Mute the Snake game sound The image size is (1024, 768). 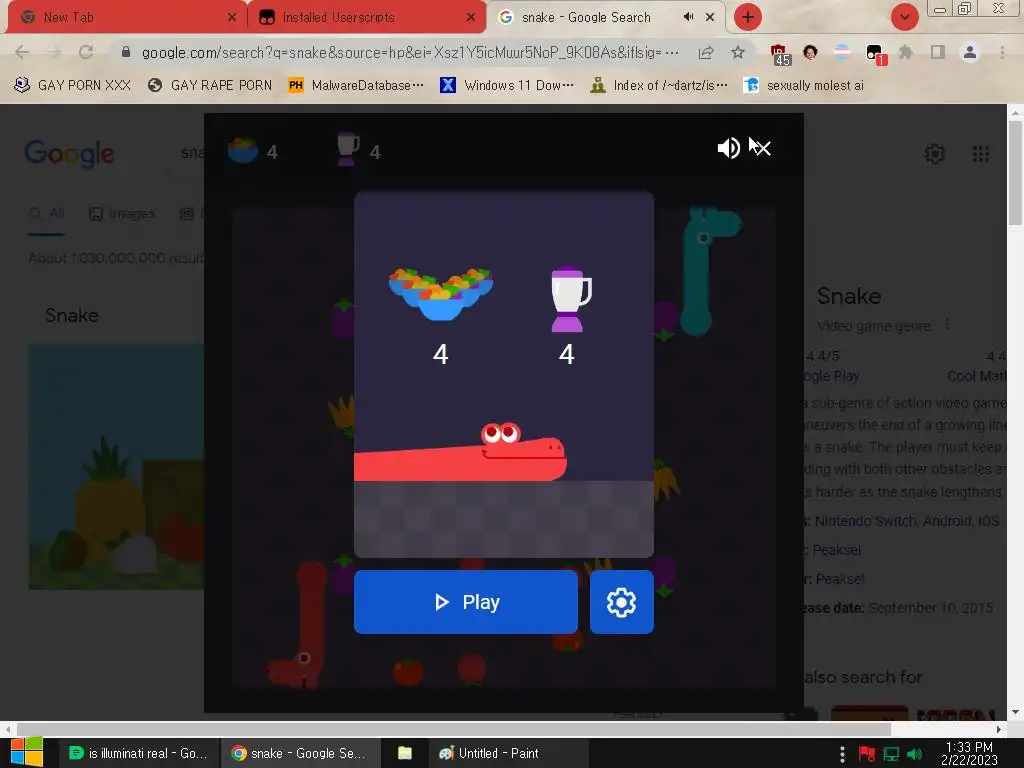(x=728, y=148)
